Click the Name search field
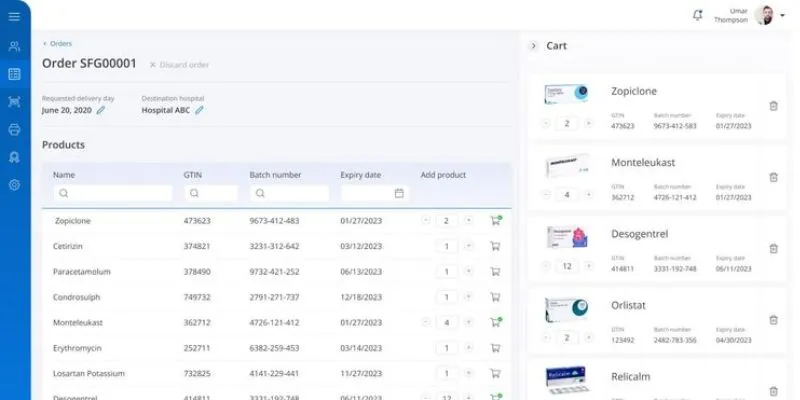This screenshot has height=400, width=800. click(x=113, y=193)
